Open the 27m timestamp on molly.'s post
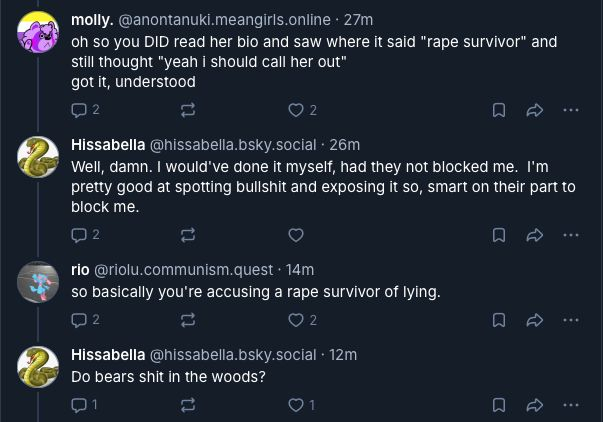Image resolution: width=603 pixels, height=422 pixels. pyautogui.click(x=359, y=20)
